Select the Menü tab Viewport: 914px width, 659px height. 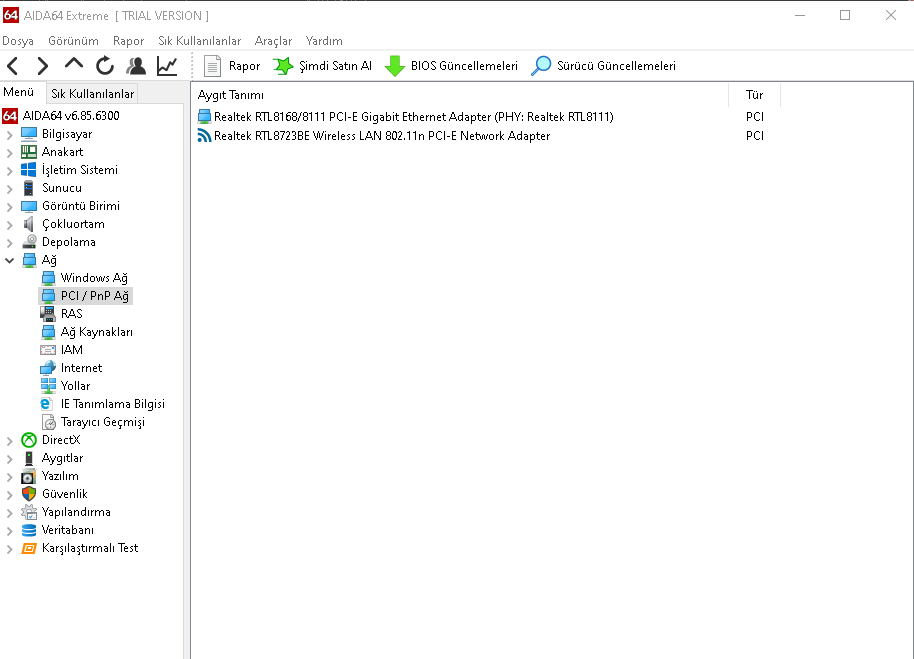(x=19, y=92)
